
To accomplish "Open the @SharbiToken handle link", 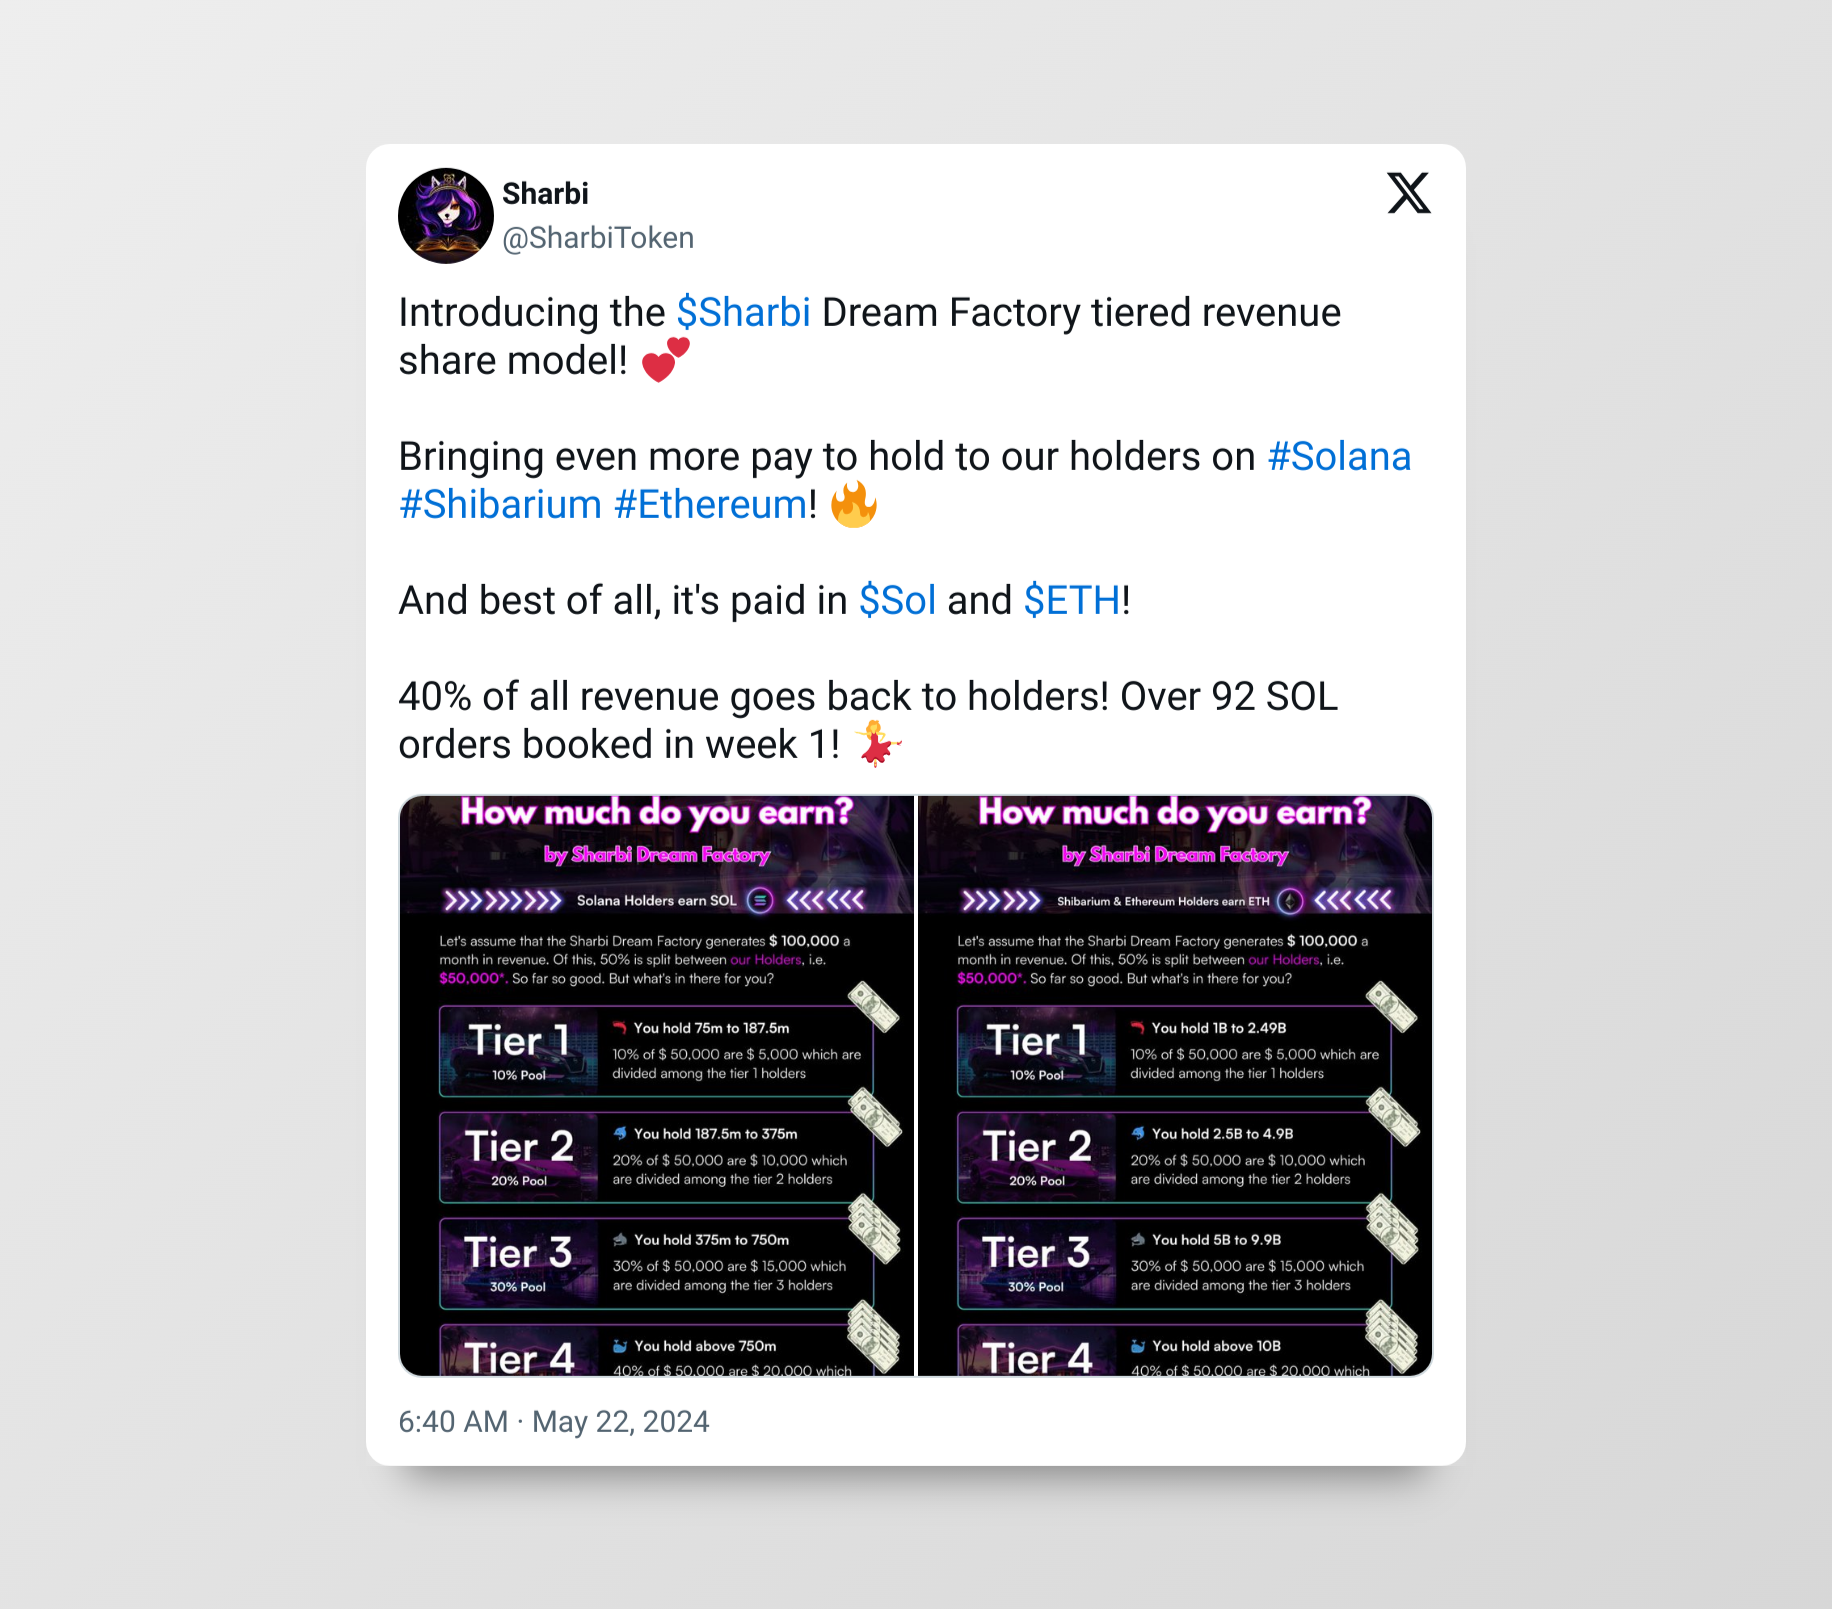I will 598,238.
